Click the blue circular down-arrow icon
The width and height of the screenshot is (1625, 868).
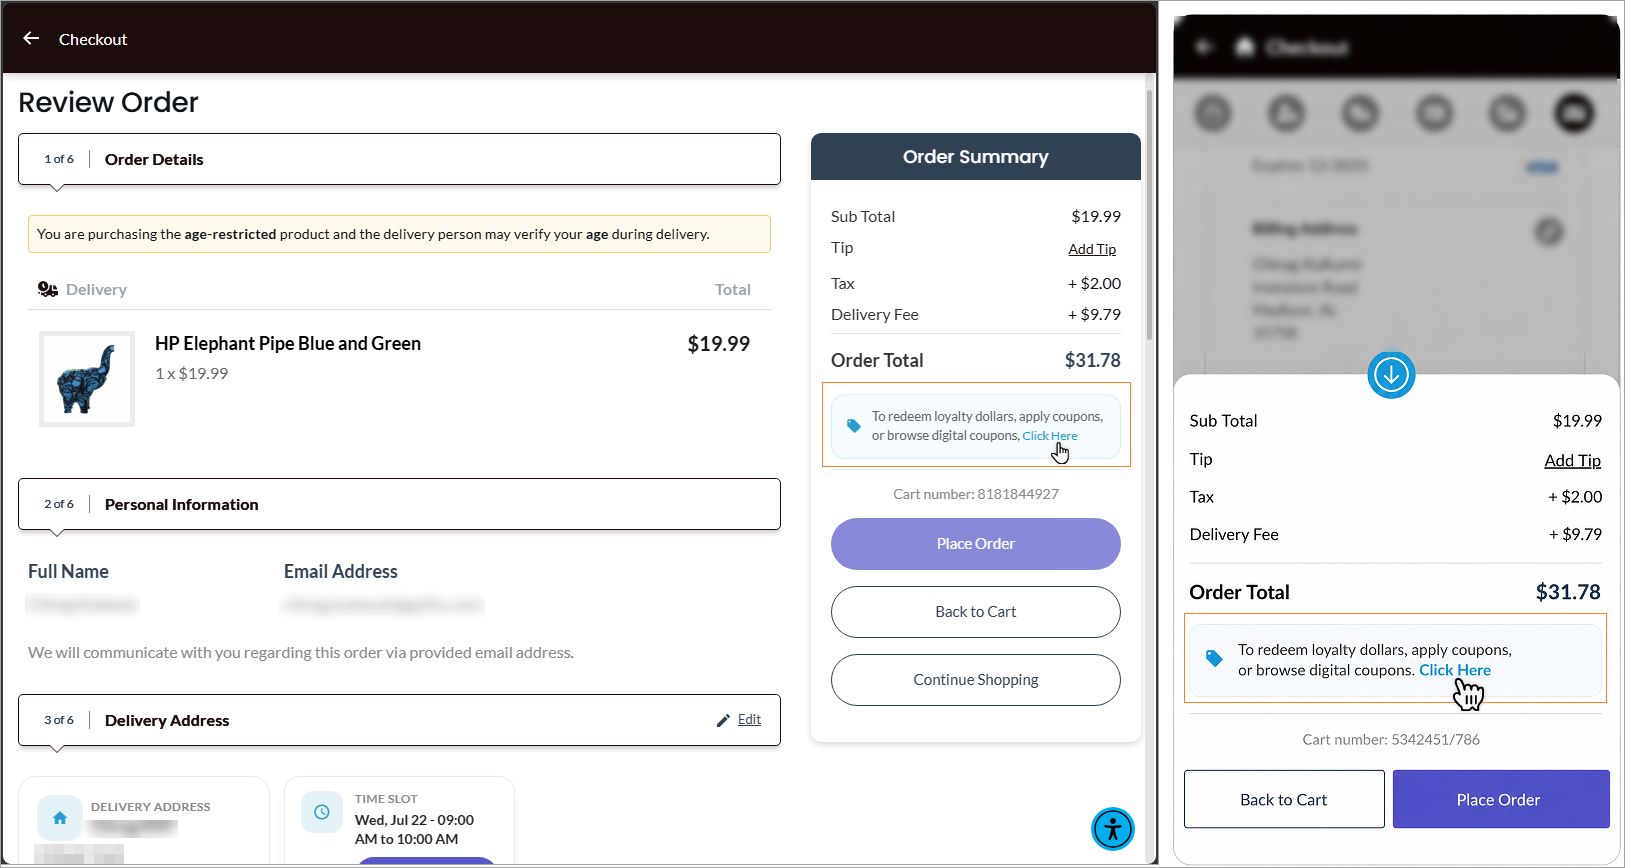coord(1391,375)
